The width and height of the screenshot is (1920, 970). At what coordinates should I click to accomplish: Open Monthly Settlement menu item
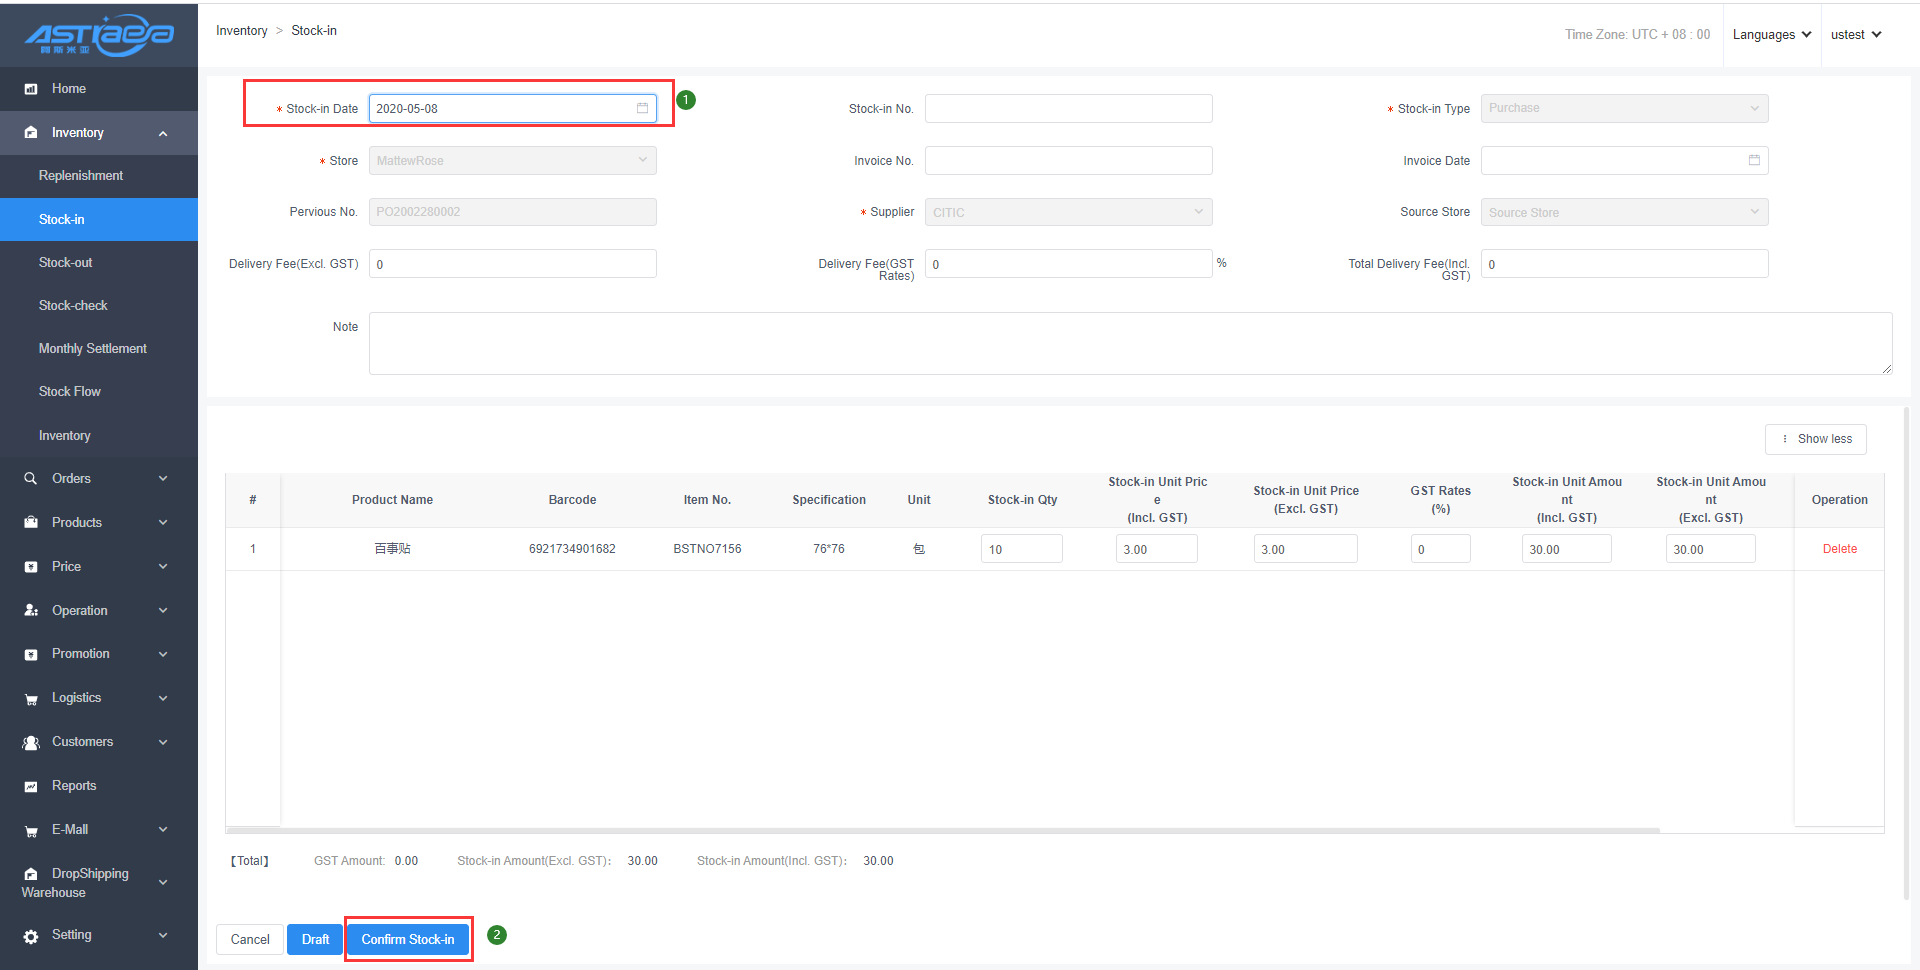pyautogui.click(x=93, y=349)
